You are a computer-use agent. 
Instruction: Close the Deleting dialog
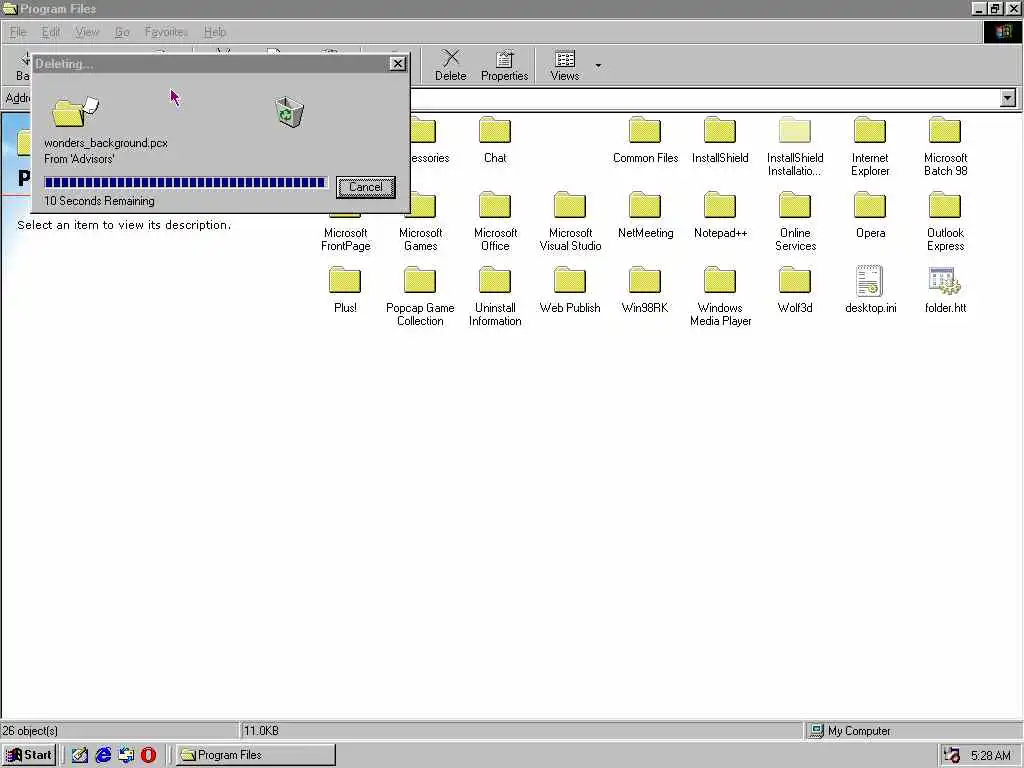(x=397, y=63)
